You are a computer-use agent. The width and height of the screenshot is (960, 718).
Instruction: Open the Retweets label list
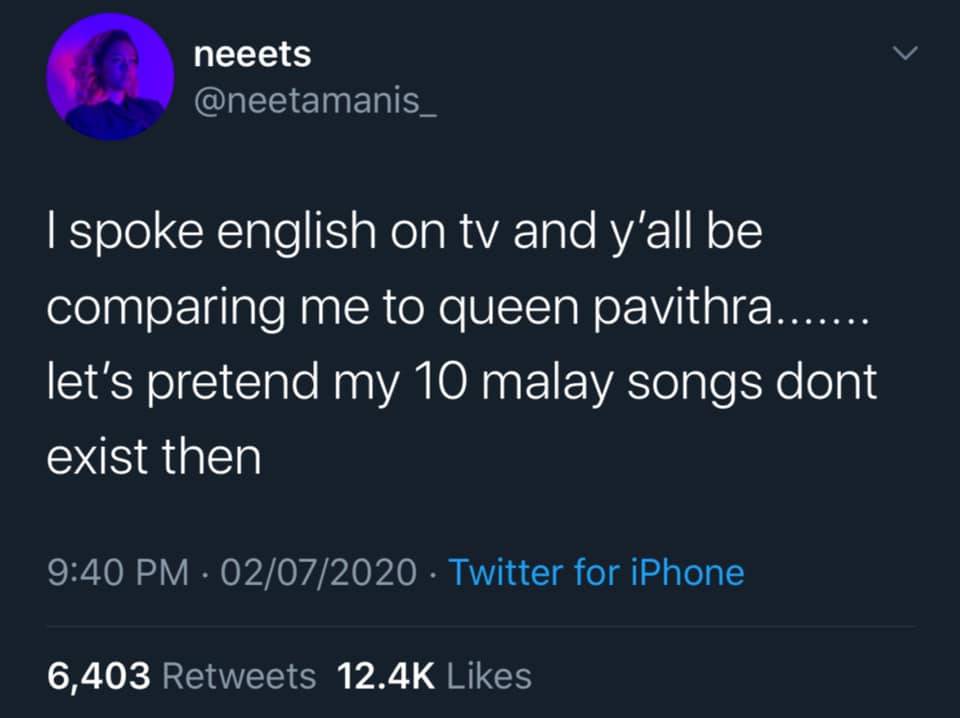coord(239,676)
